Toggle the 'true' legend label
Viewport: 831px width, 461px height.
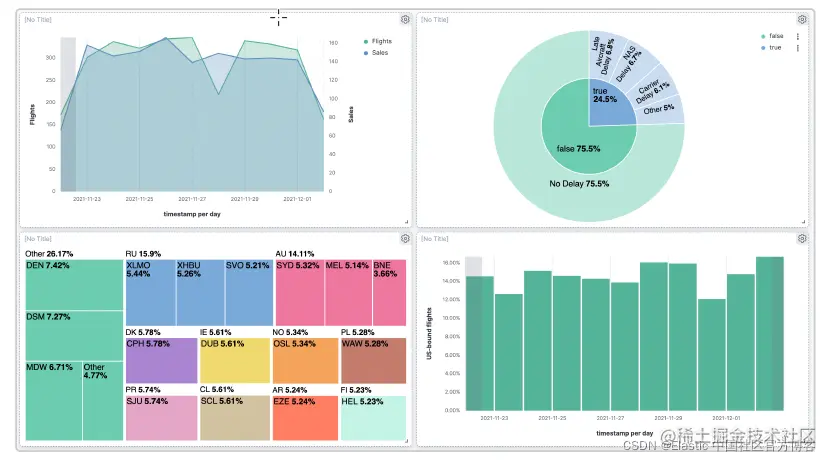[x=775, y=48]
